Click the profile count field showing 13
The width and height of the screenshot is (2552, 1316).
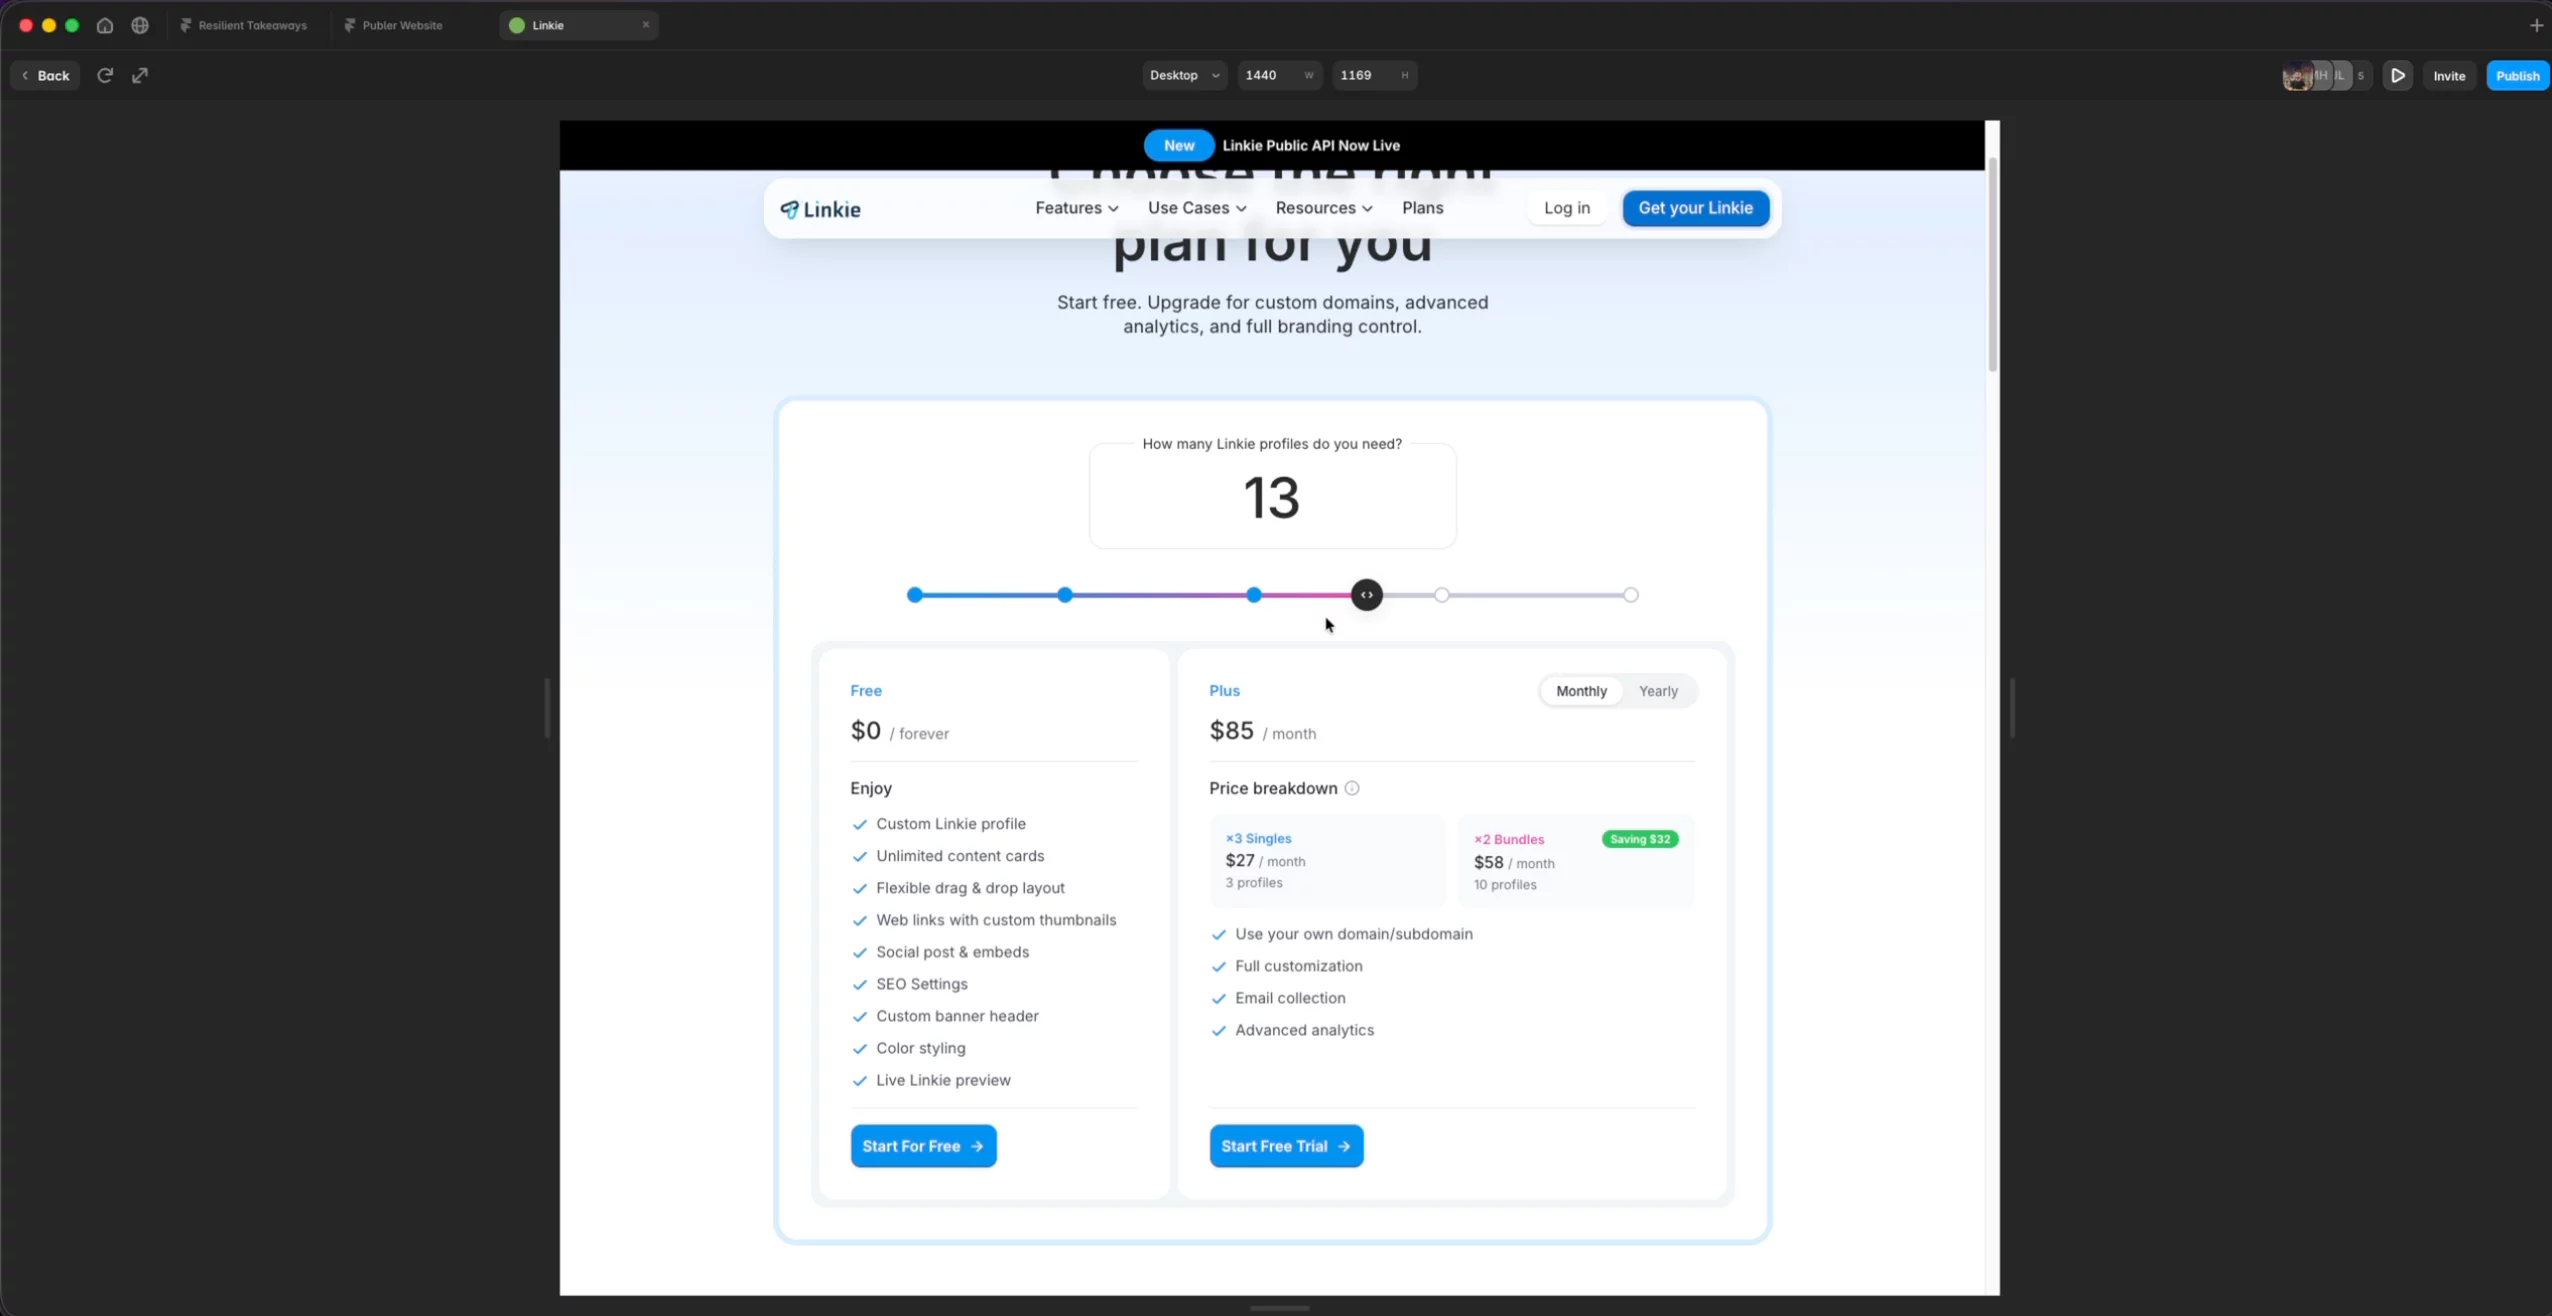tap(1272, 497)
